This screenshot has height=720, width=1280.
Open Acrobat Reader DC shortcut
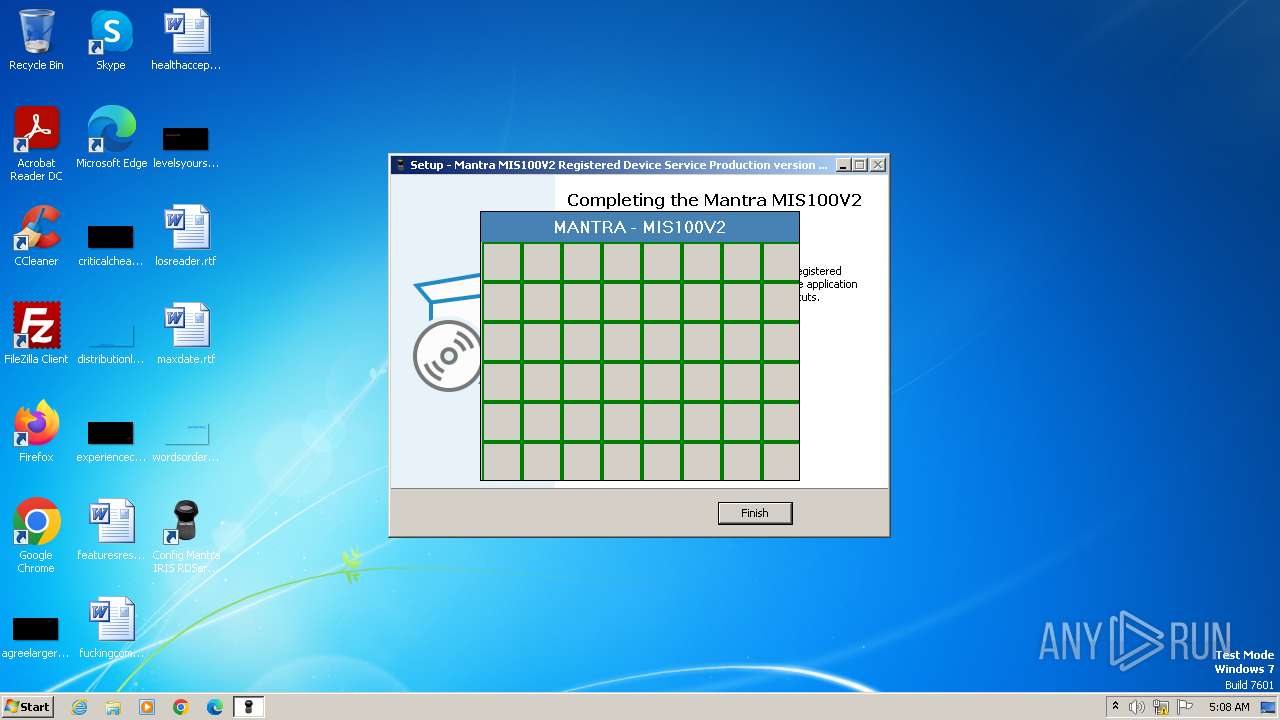pyautogui.click(x=36, y=144)
